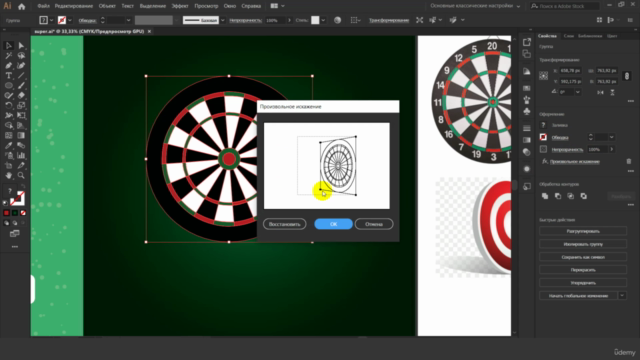Select the Blend tool
This screenshot has width=640, height=360.
(21, 145)
